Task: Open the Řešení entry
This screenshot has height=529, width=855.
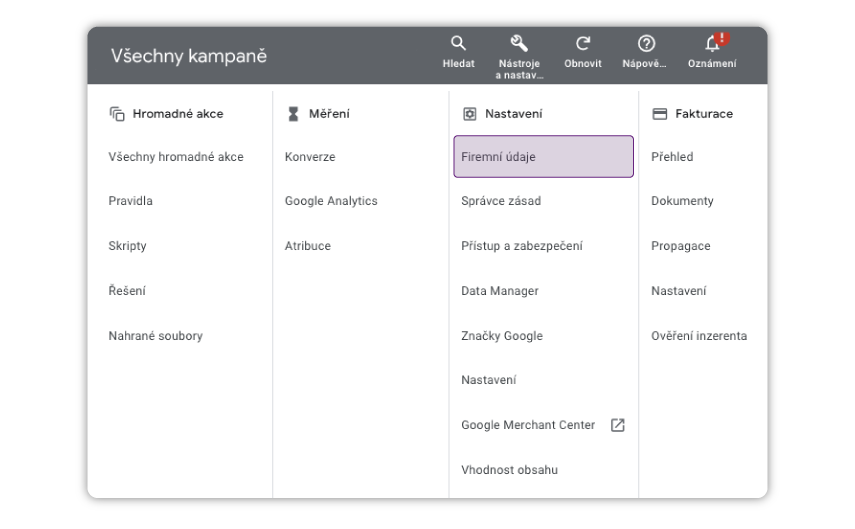Action: (x=127, y=291)
